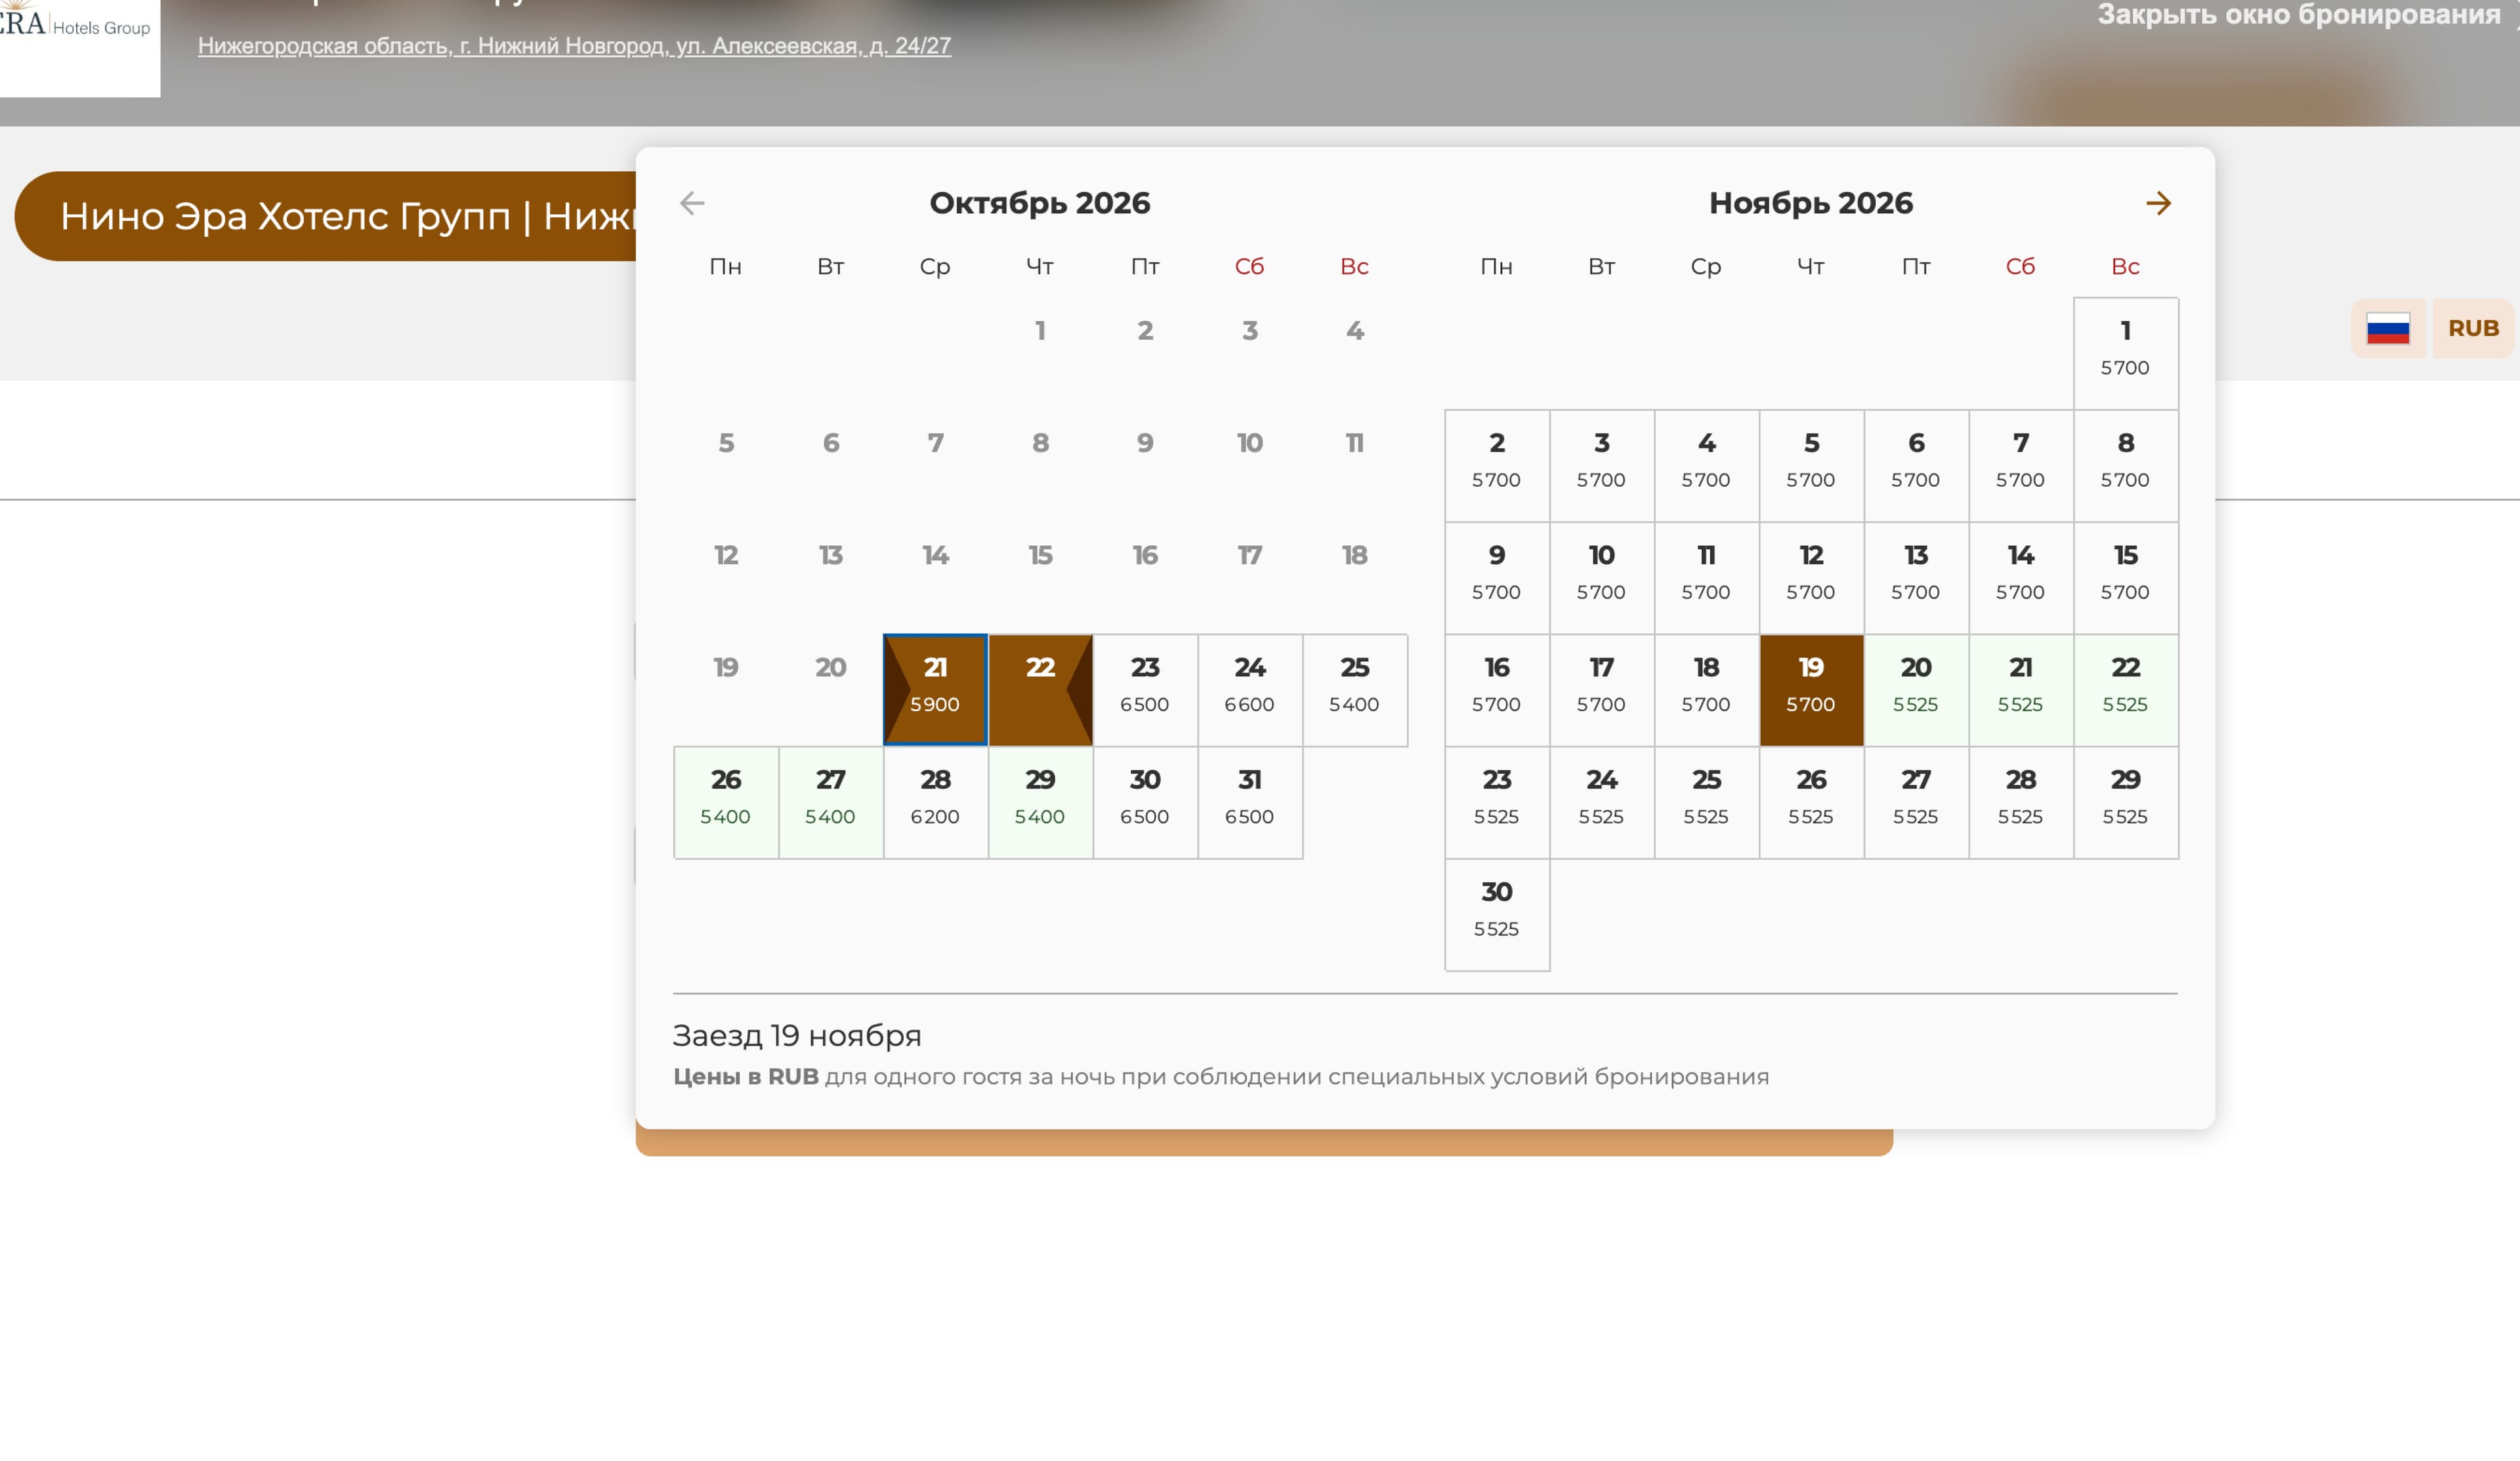
Task: Select November 15 priced 5700
Action: point(2126,578)
